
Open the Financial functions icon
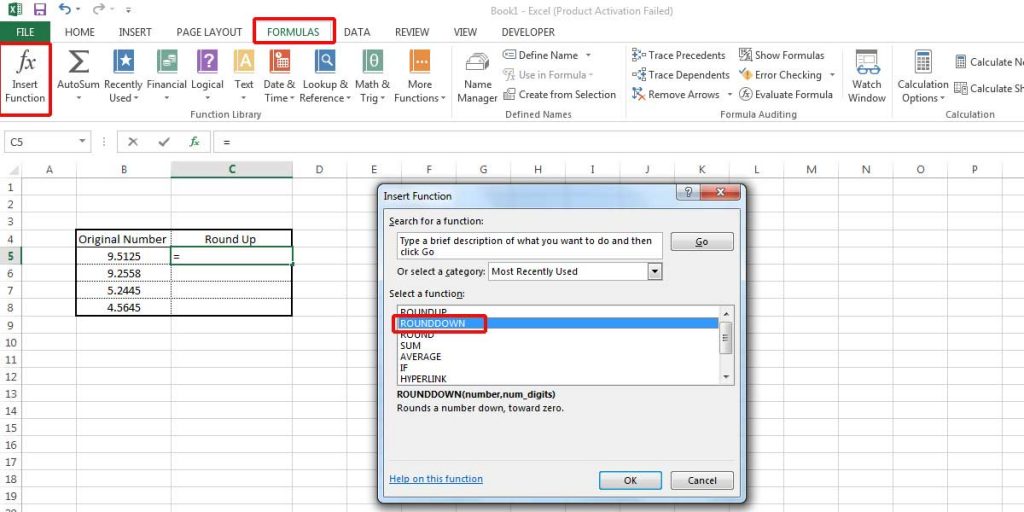[167, 61]
